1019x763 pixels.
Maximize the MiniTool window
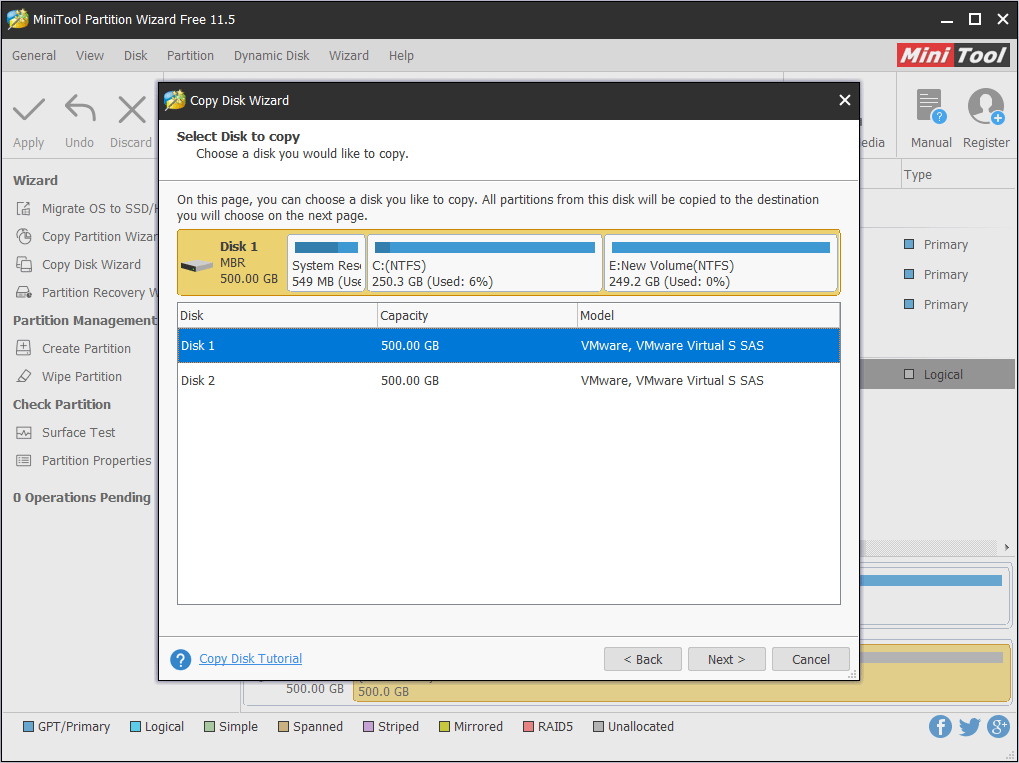pos(975,19)
